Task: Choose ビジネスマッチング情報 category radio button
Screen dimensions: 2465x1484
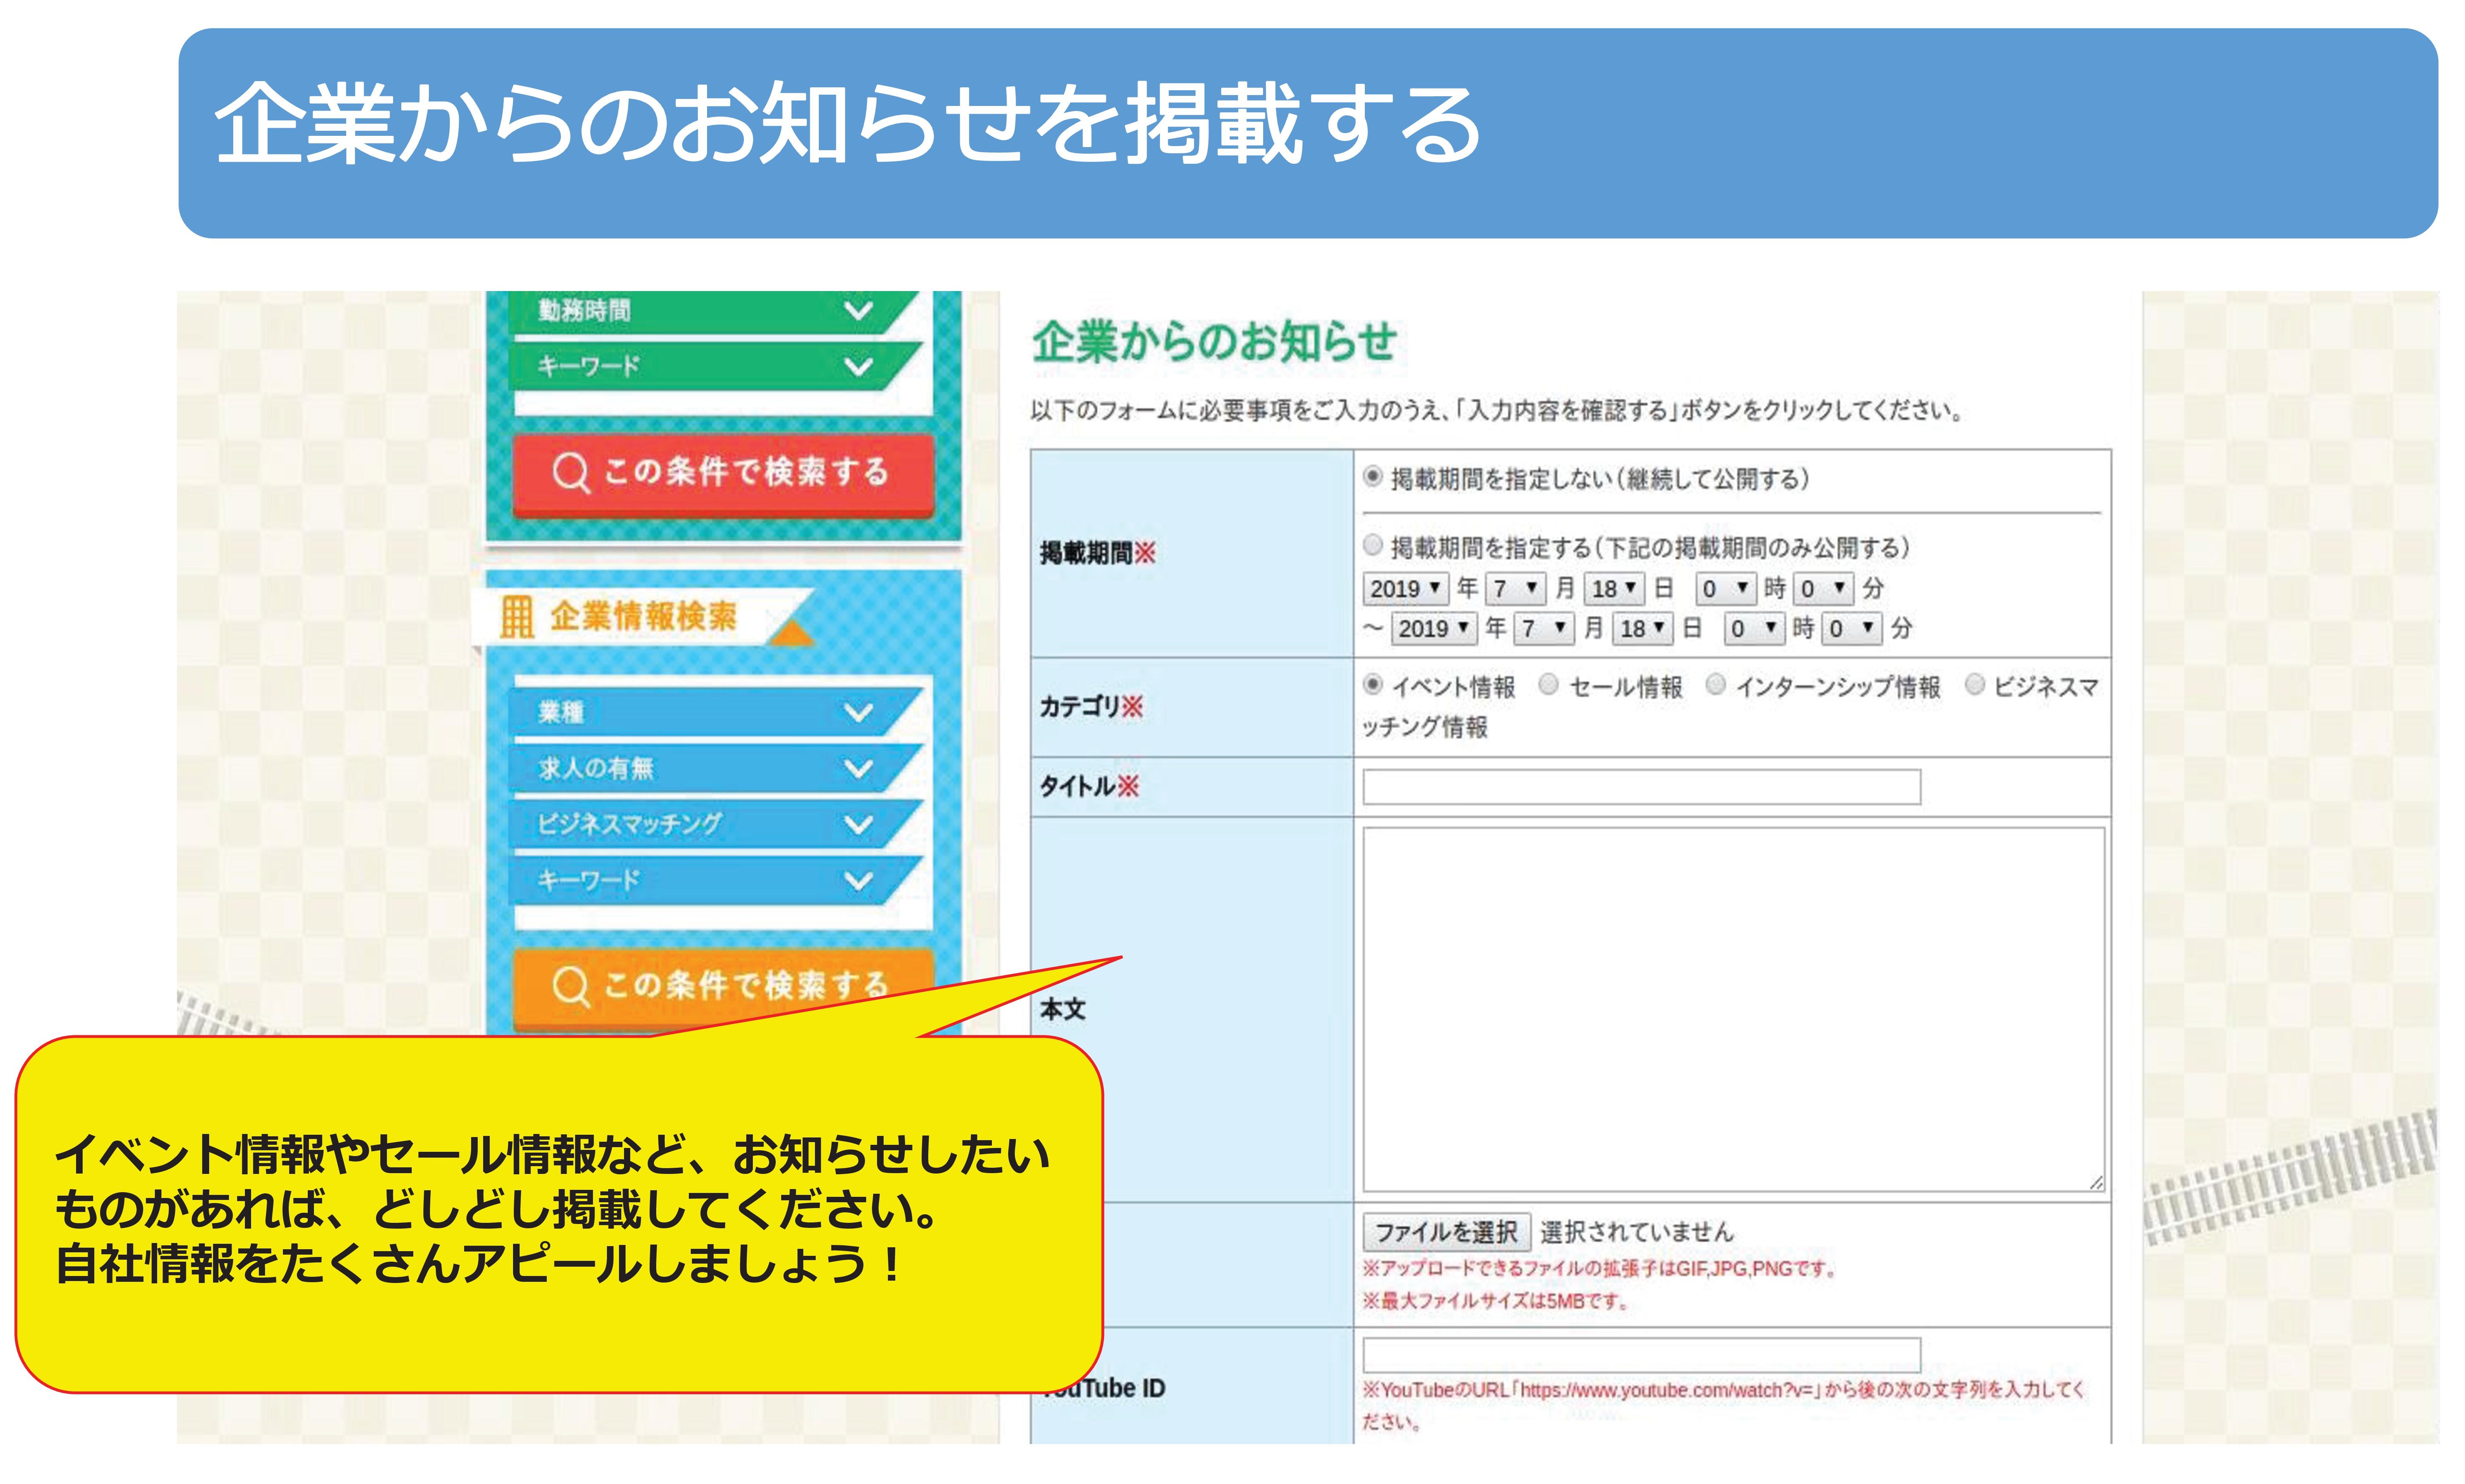Action: click(1974, 684)
